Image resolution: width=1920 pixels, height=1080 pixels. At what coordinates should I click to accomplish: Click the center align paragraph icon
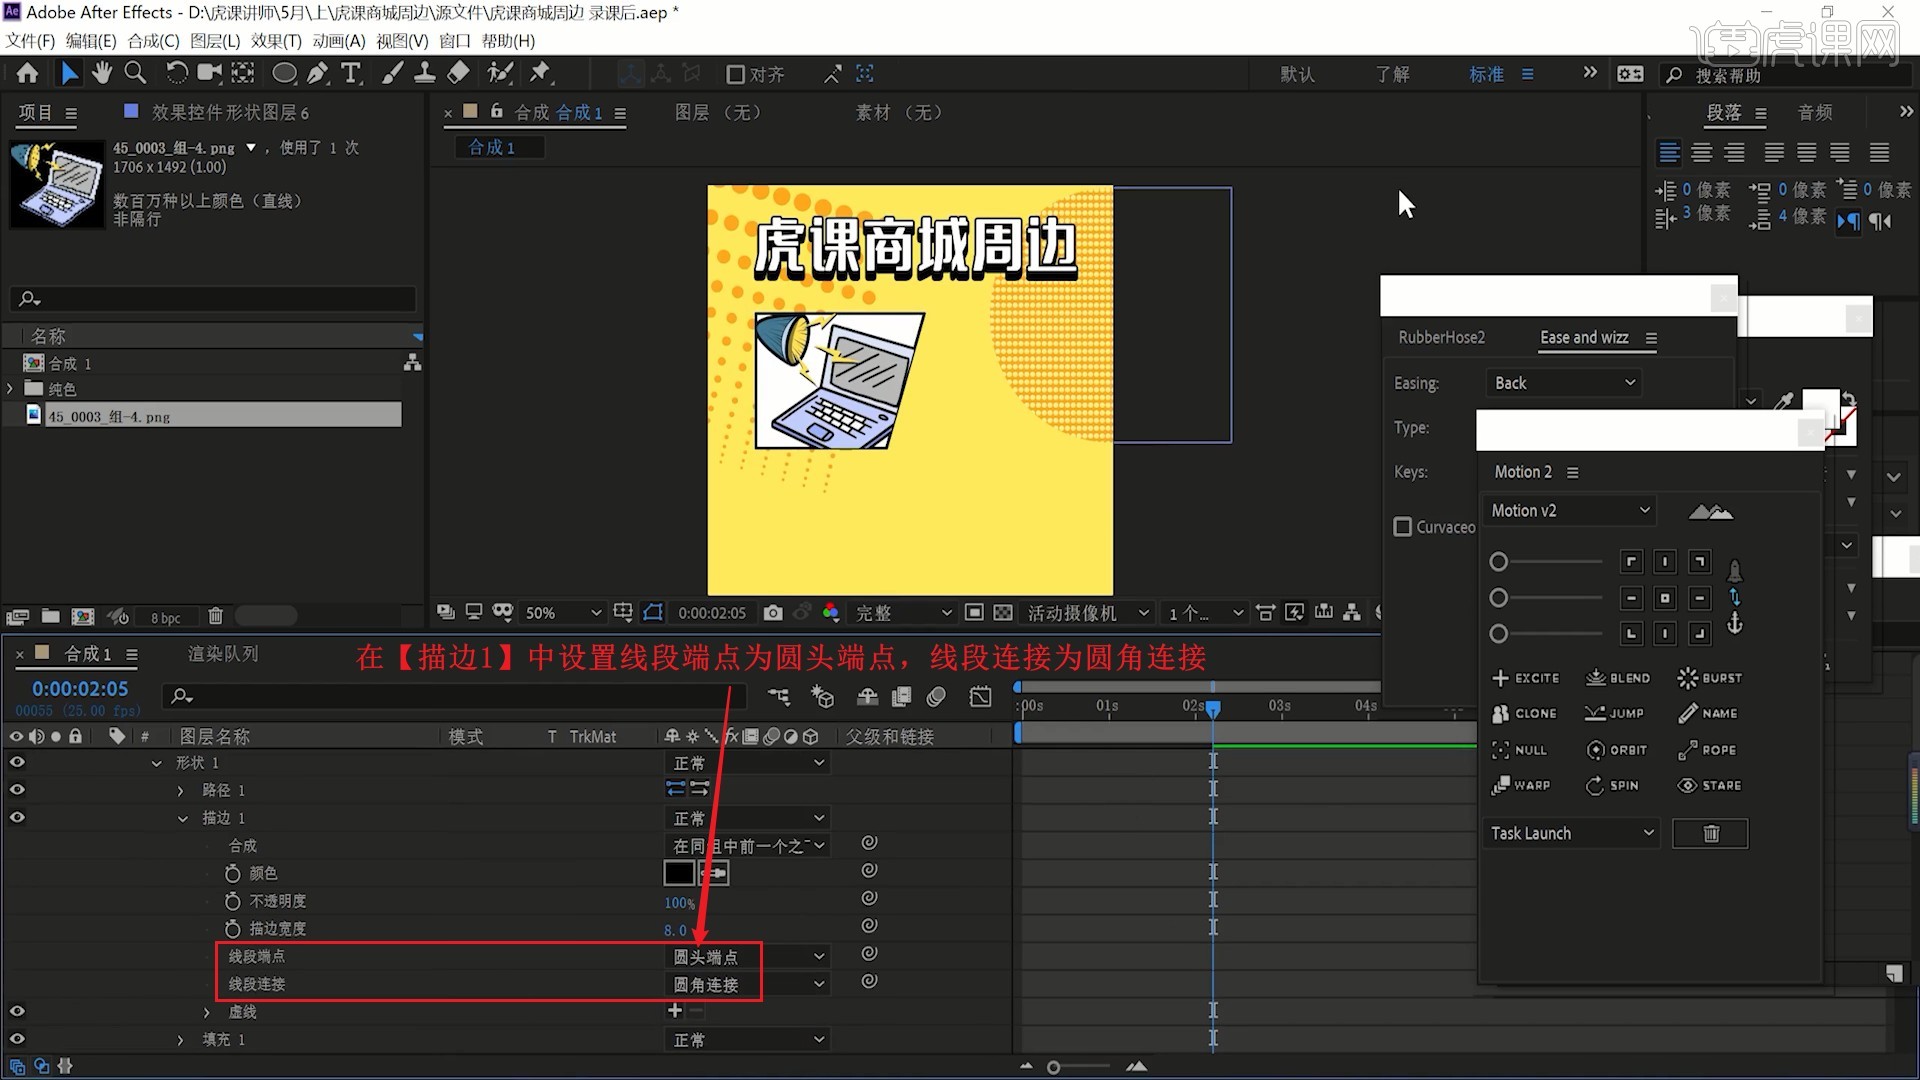pyautogui.click(x=1702, y=152)
